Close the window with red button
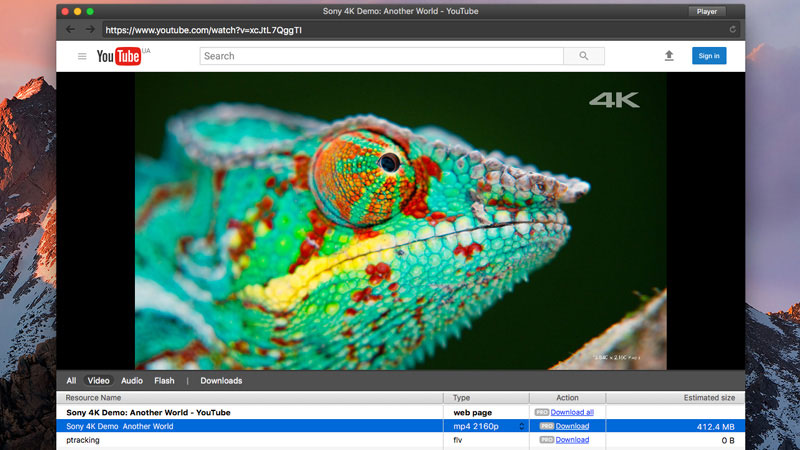800x450 pixels. [65, 11]
